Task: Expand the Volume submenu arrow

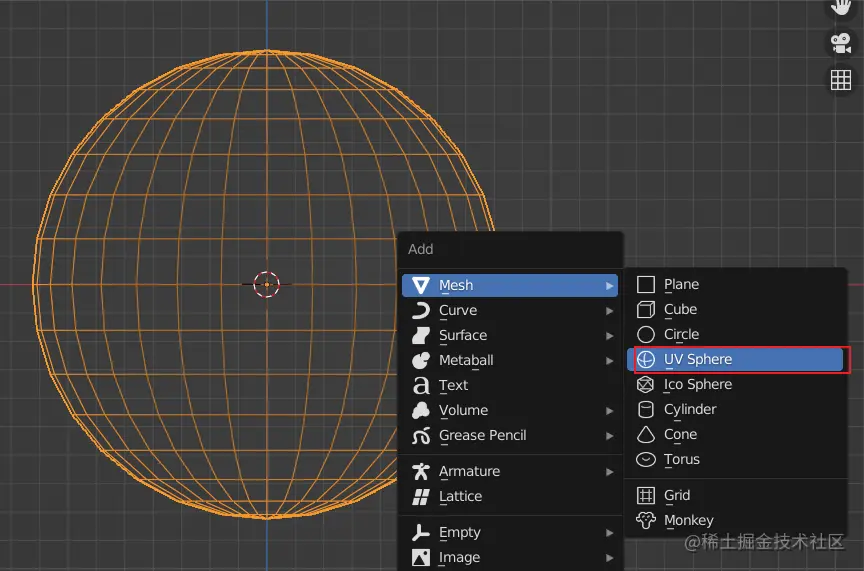Action: 609,411
